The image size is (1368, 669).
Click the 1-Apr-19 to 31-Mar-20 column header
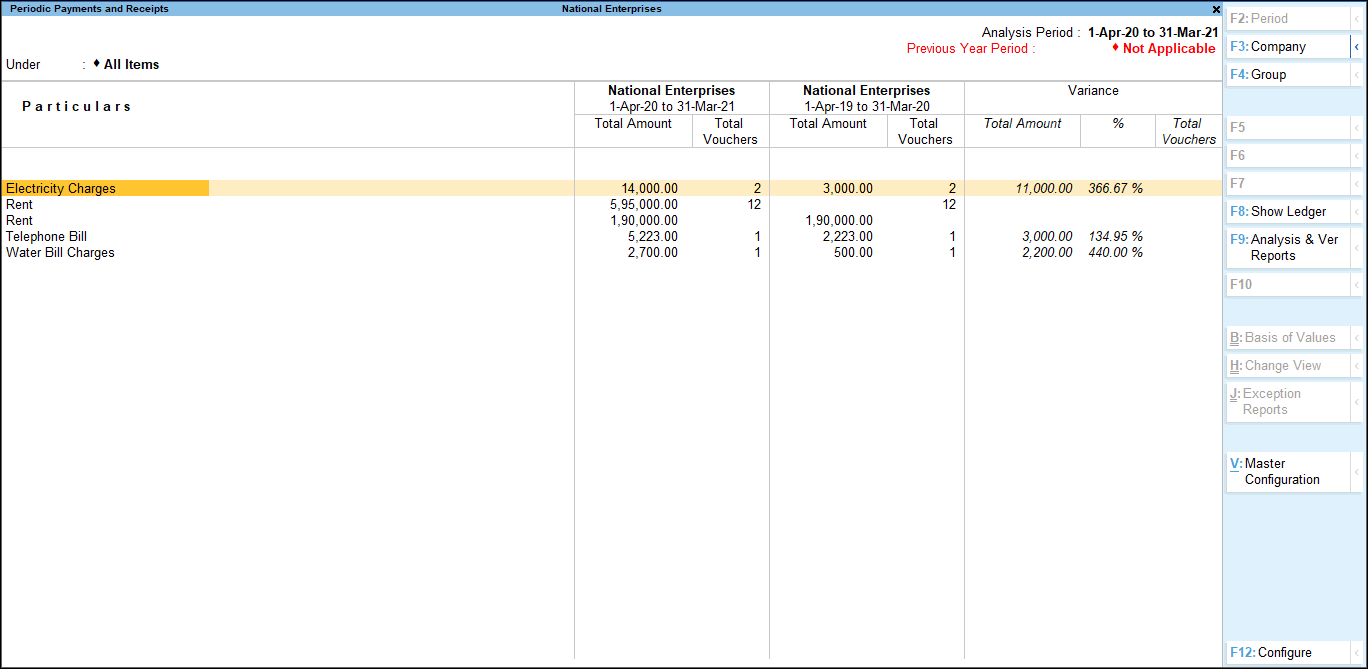[867, 106]
